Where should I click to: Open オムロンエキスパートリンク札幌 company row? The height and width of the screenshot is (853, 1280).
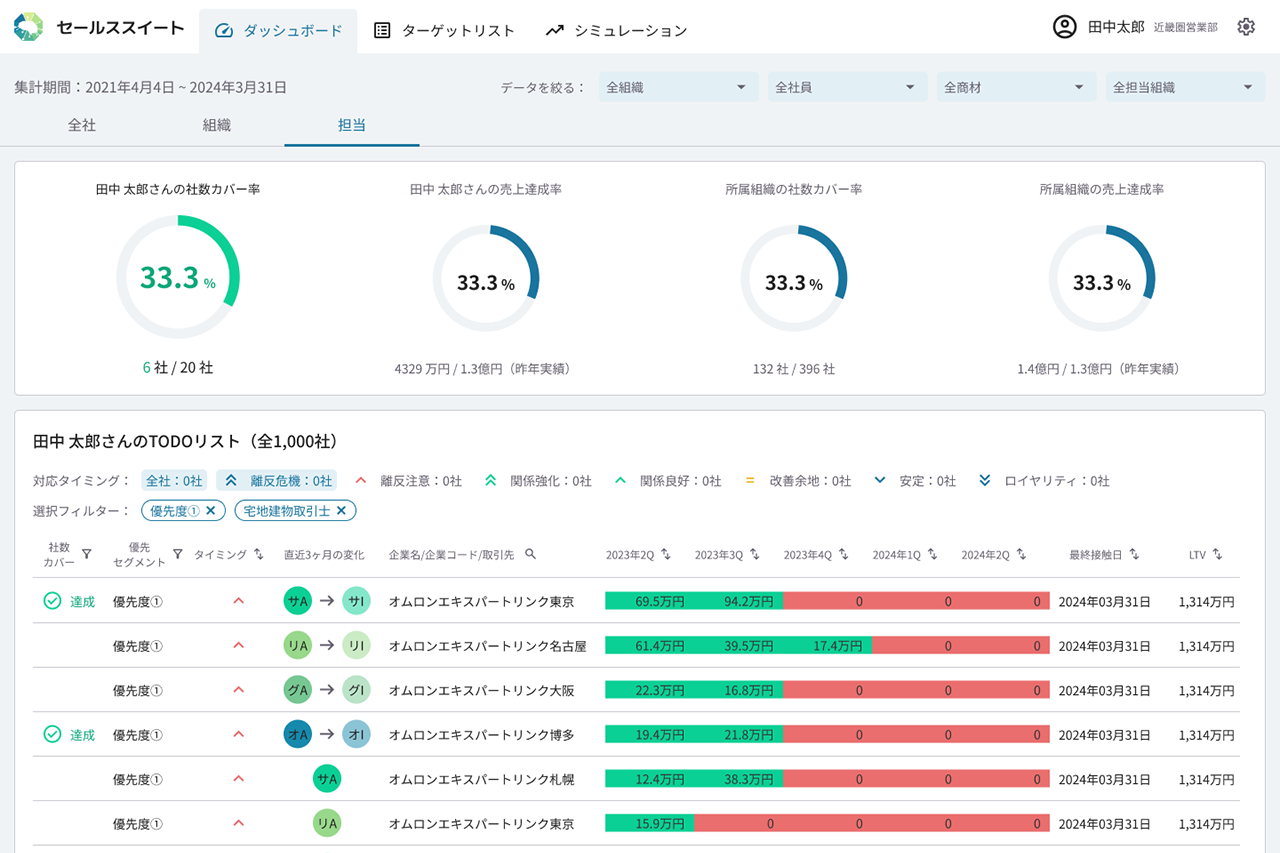636,779
